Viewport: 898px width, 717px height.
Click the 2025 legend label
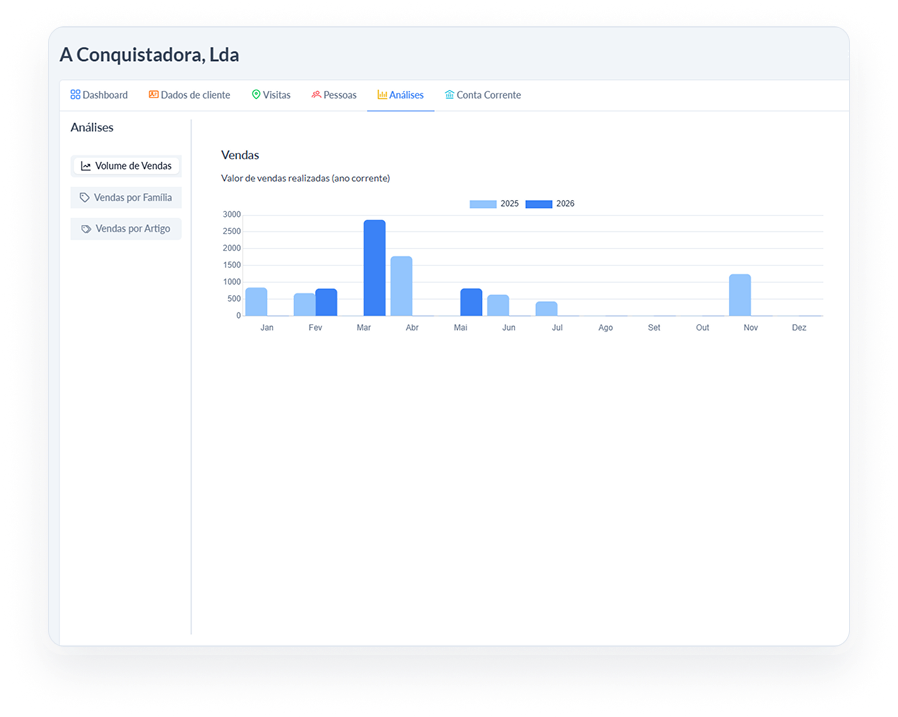[509, 204]
